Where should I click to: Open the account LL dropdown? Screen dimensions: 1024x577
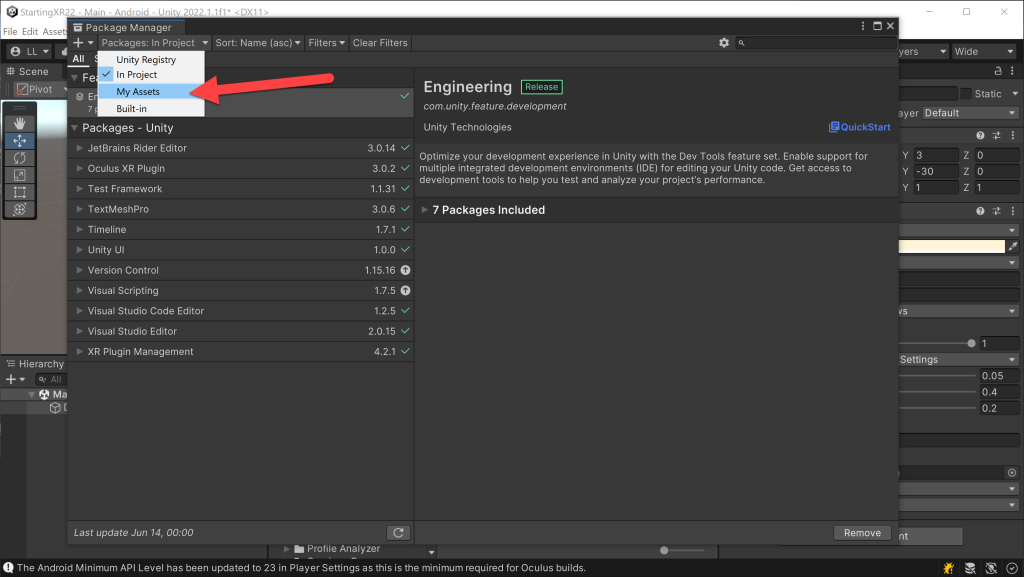[x=30, y=52]
